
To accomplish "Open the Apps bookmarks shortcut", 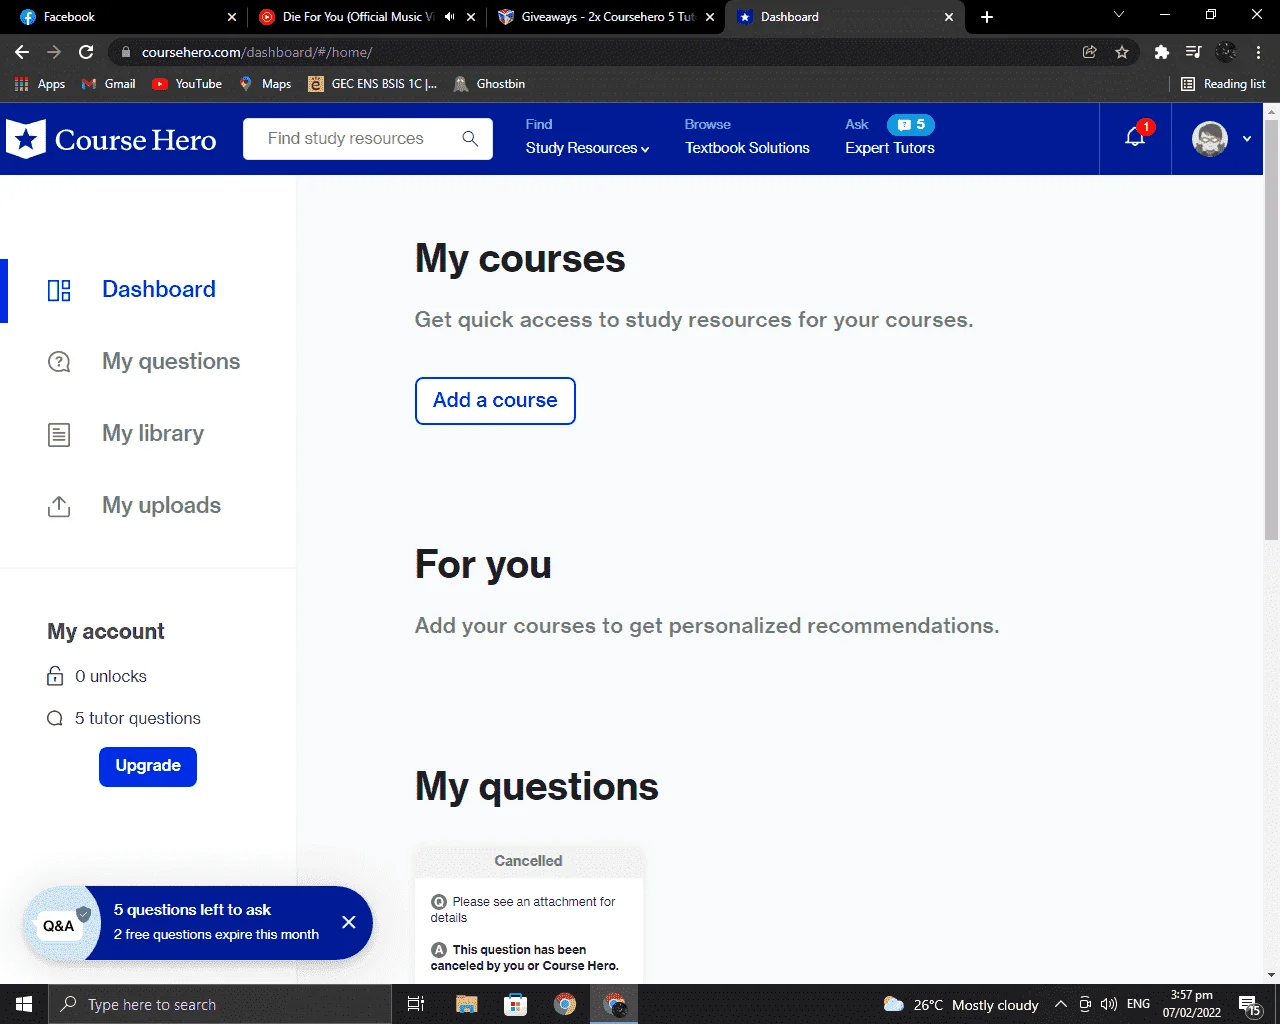I will [x=40, y=84].
